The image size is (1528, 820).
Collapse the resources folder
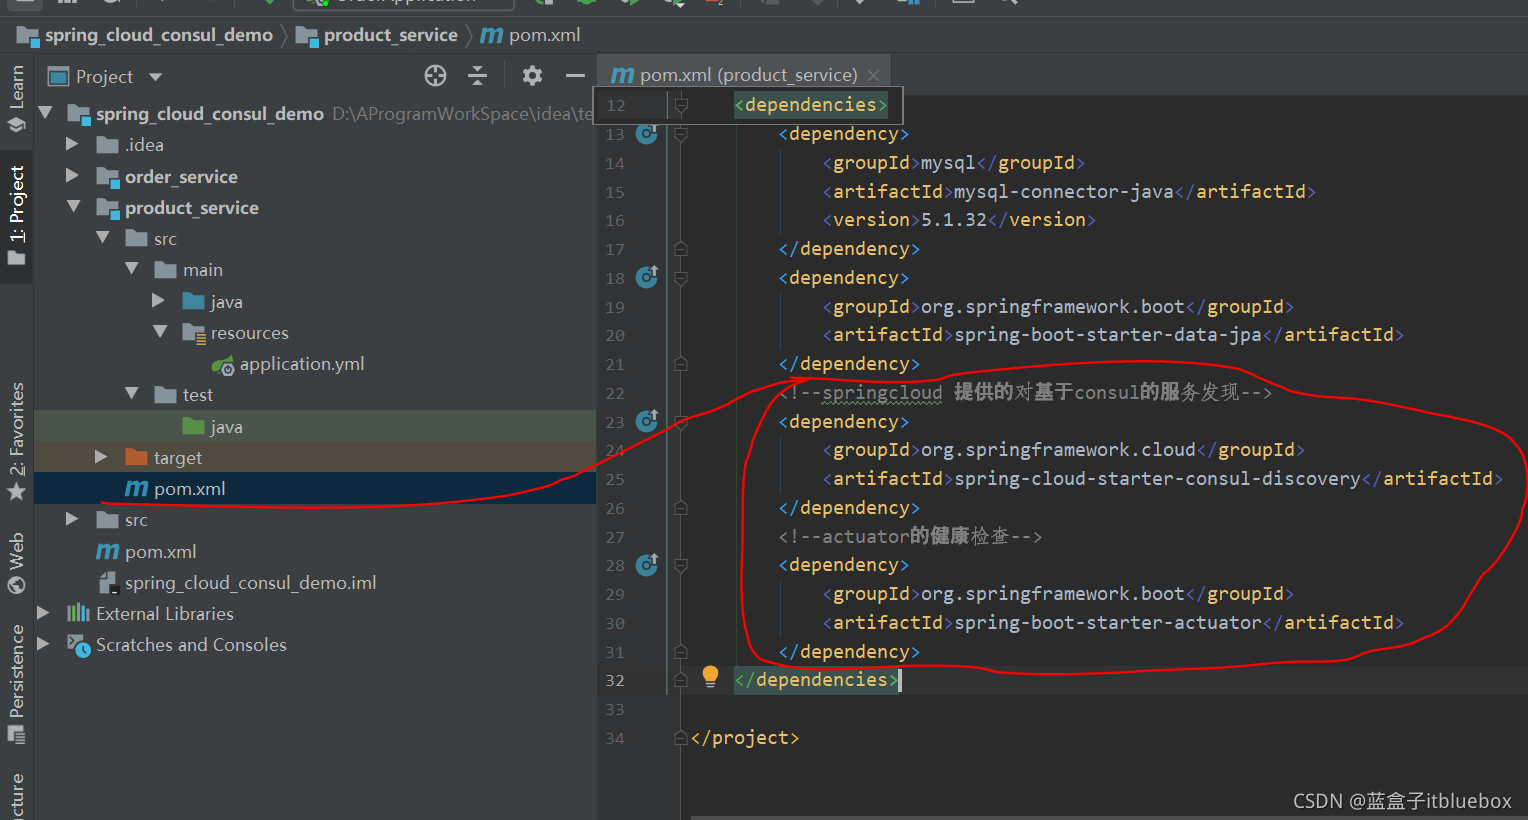(160, 332)
